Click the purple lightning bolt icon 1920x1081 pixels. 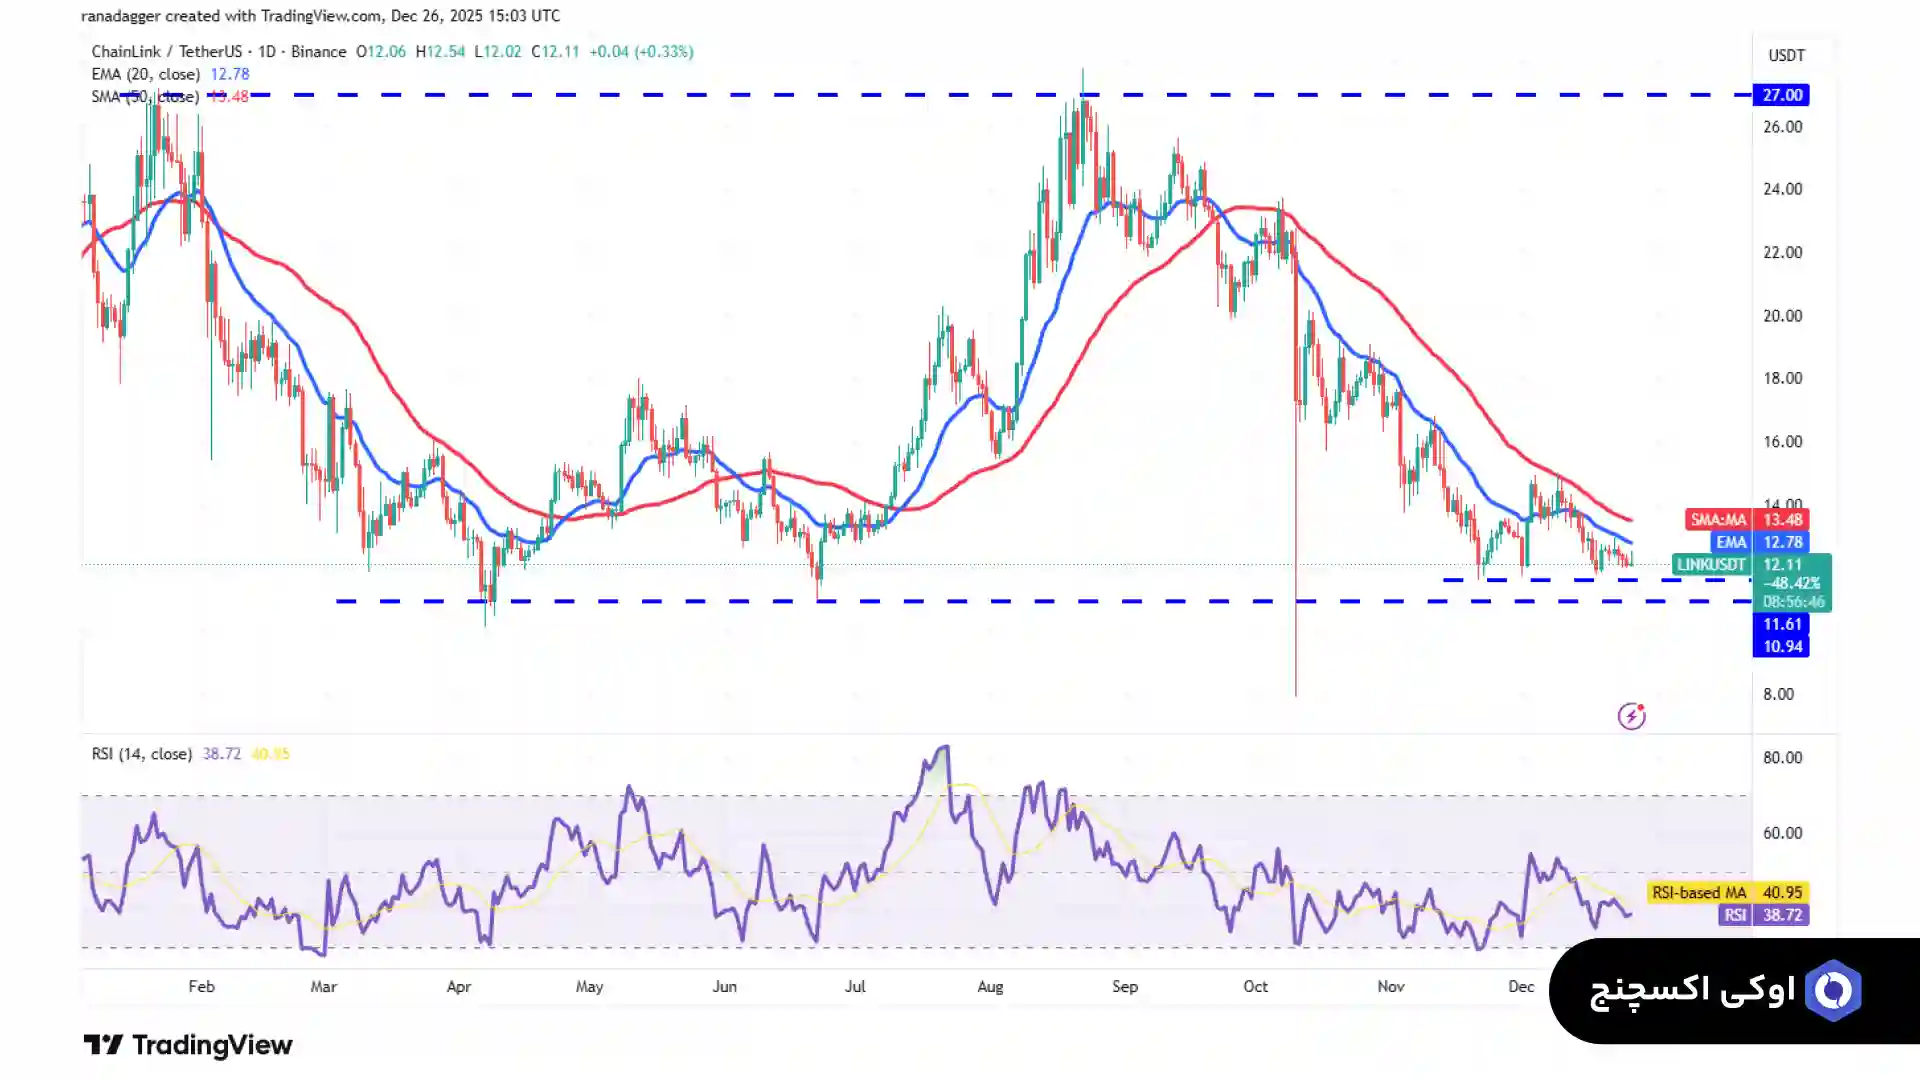[x=1631, y=716]
